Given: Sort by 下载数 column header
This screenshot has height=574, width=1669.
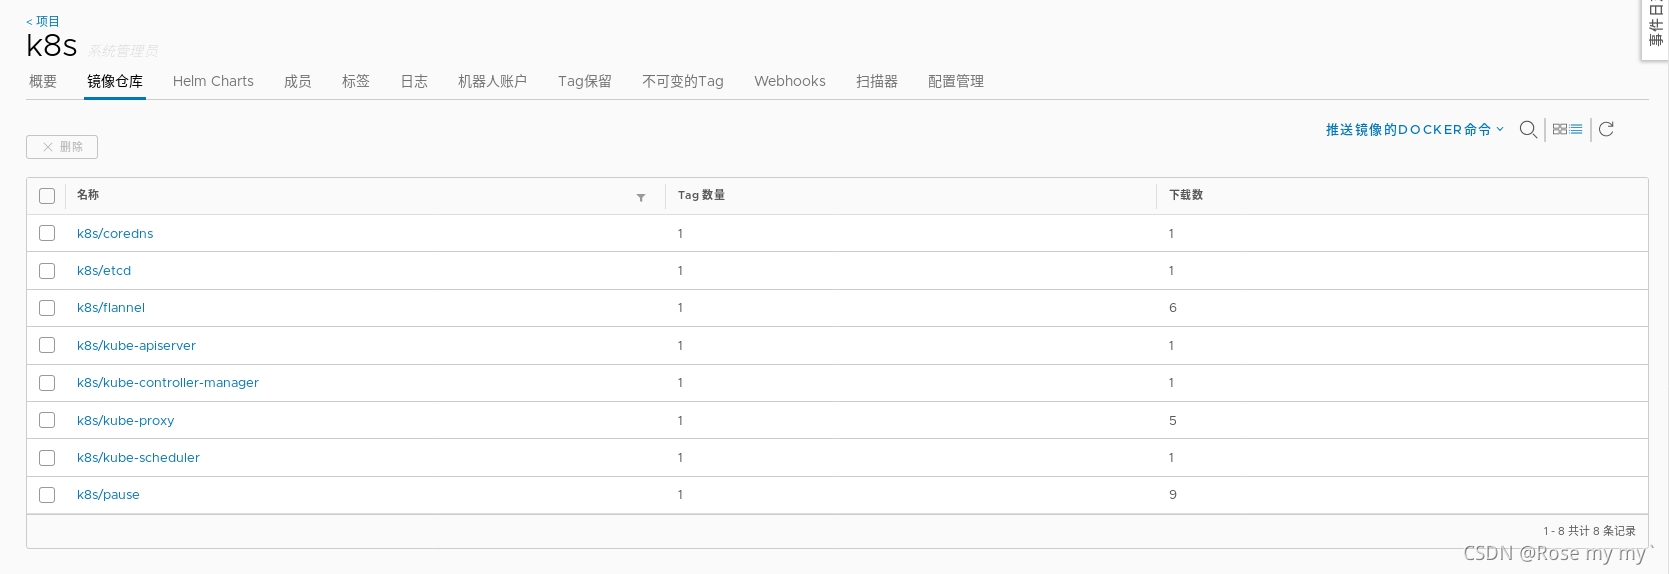Looking at the screenshot, I should (x=1186, y=195).
